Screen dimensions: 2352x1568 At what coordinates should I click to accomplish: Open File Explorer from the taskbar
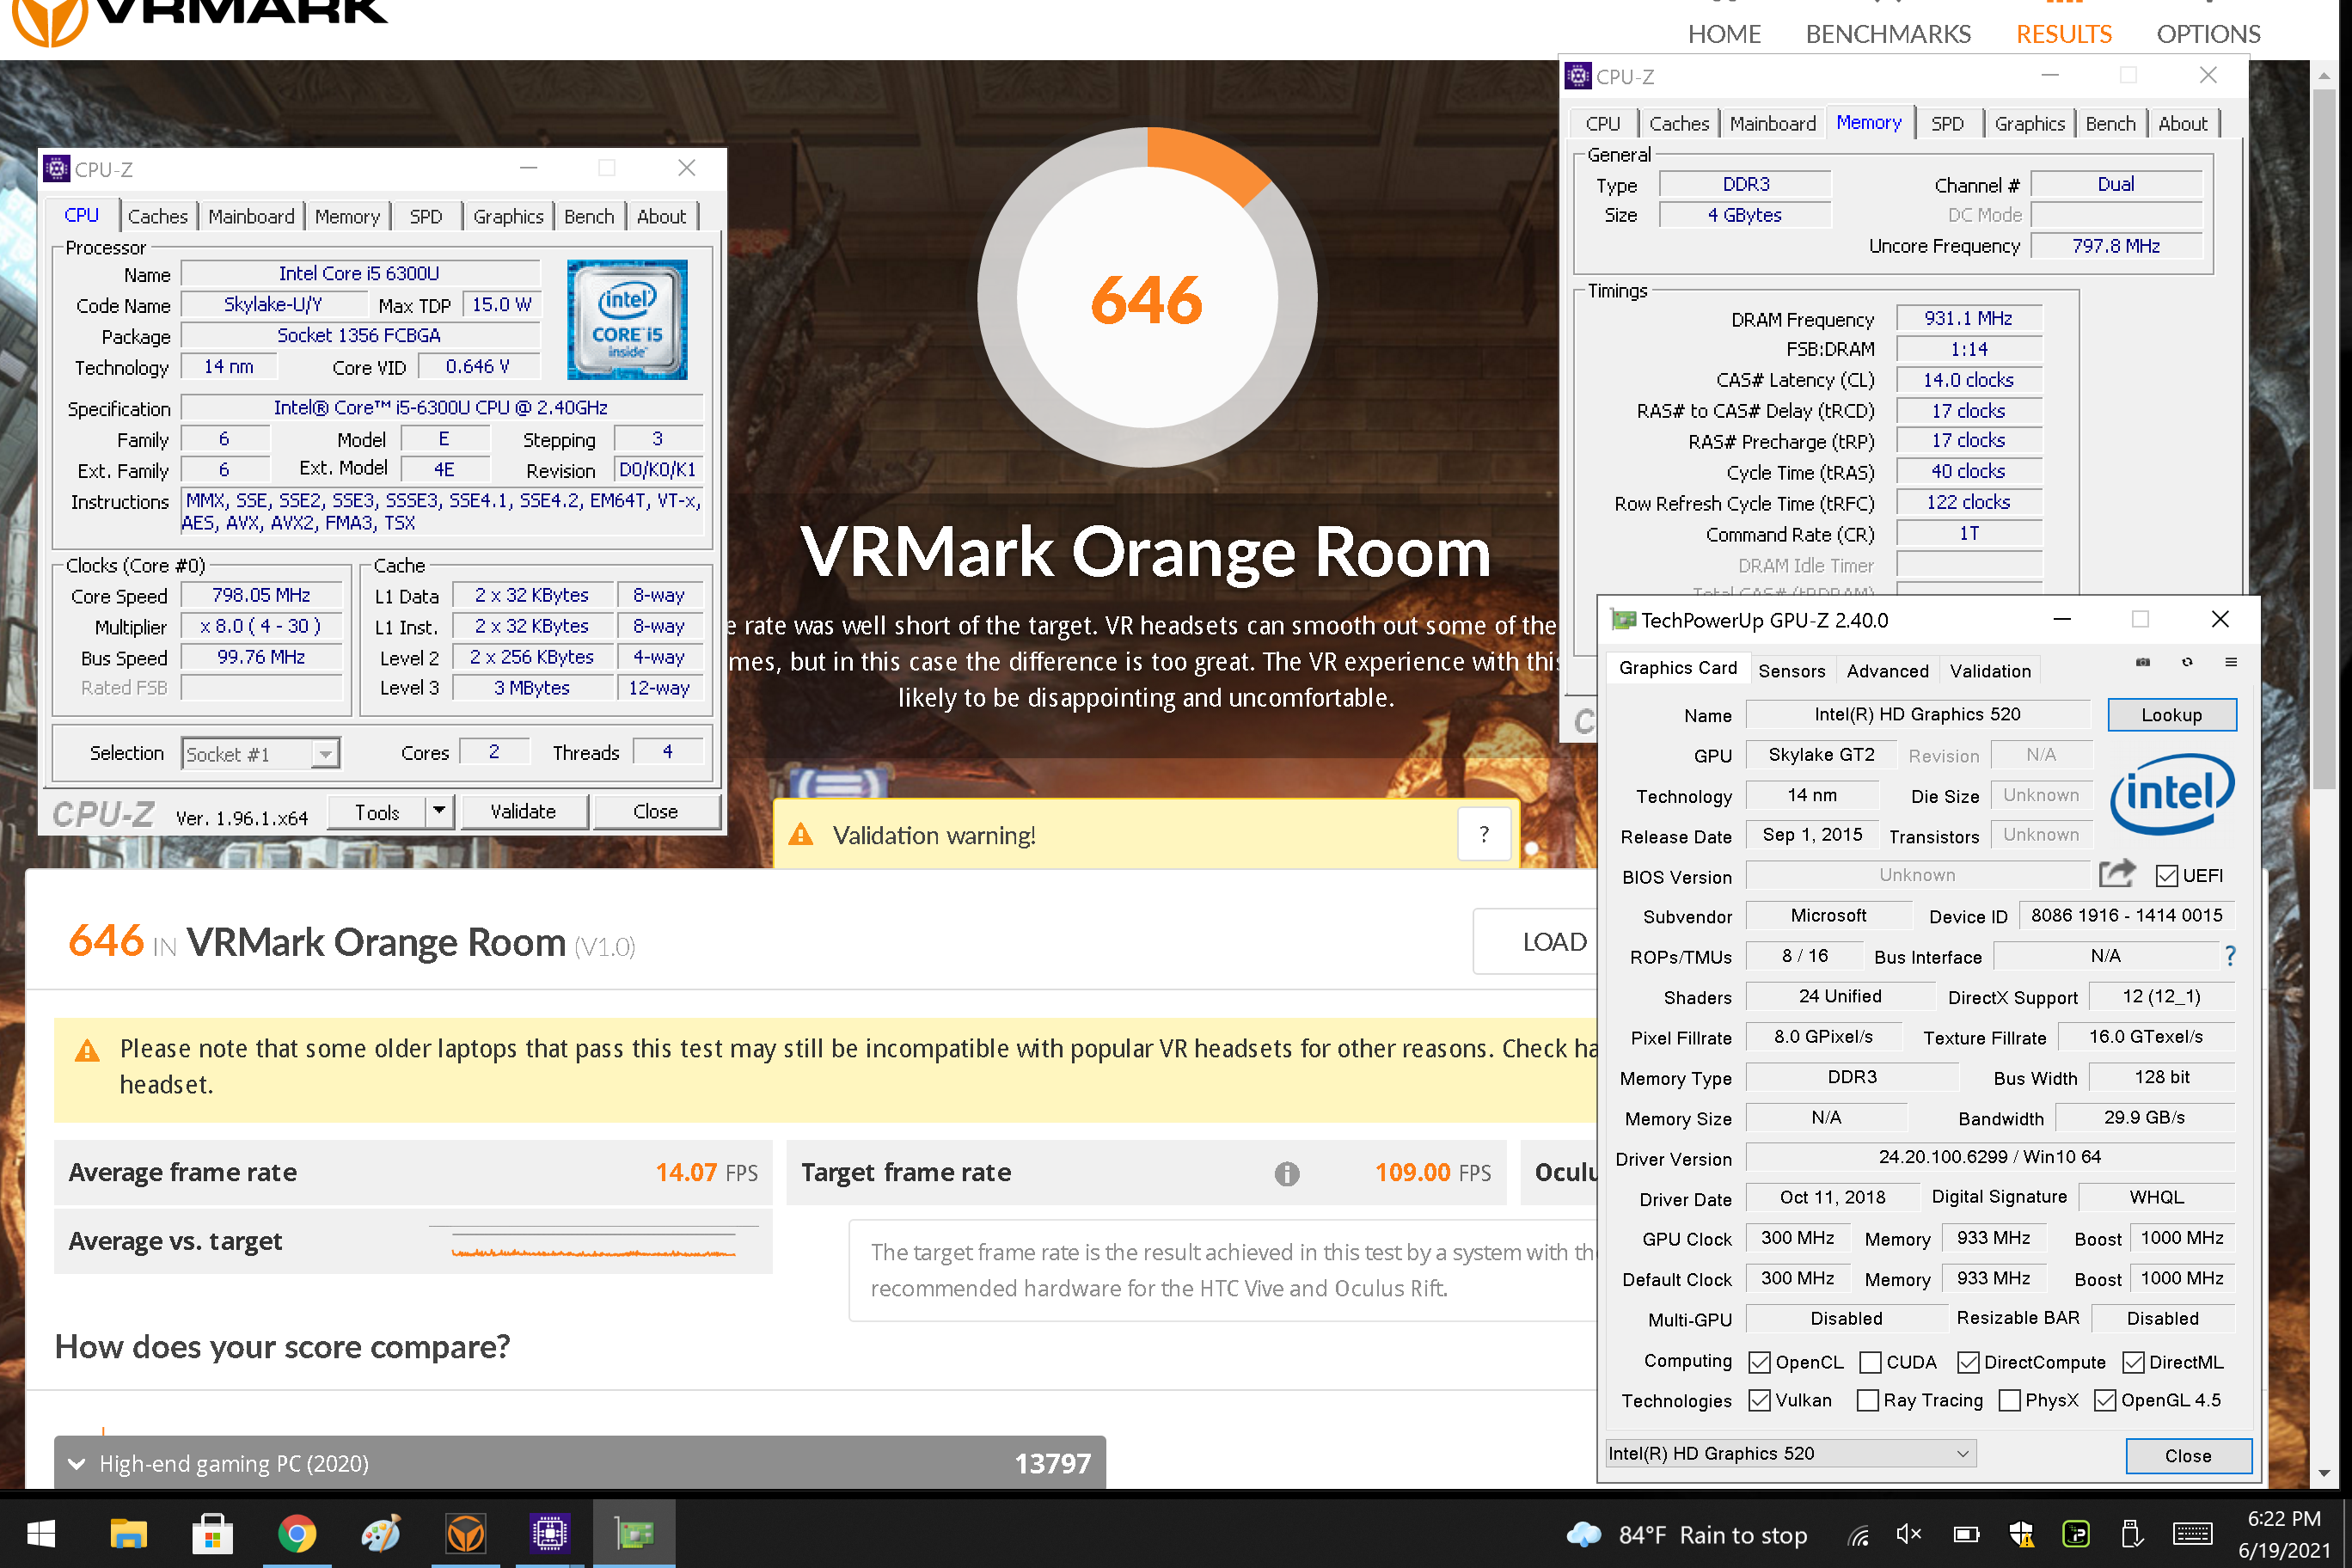pos(128,1534)
